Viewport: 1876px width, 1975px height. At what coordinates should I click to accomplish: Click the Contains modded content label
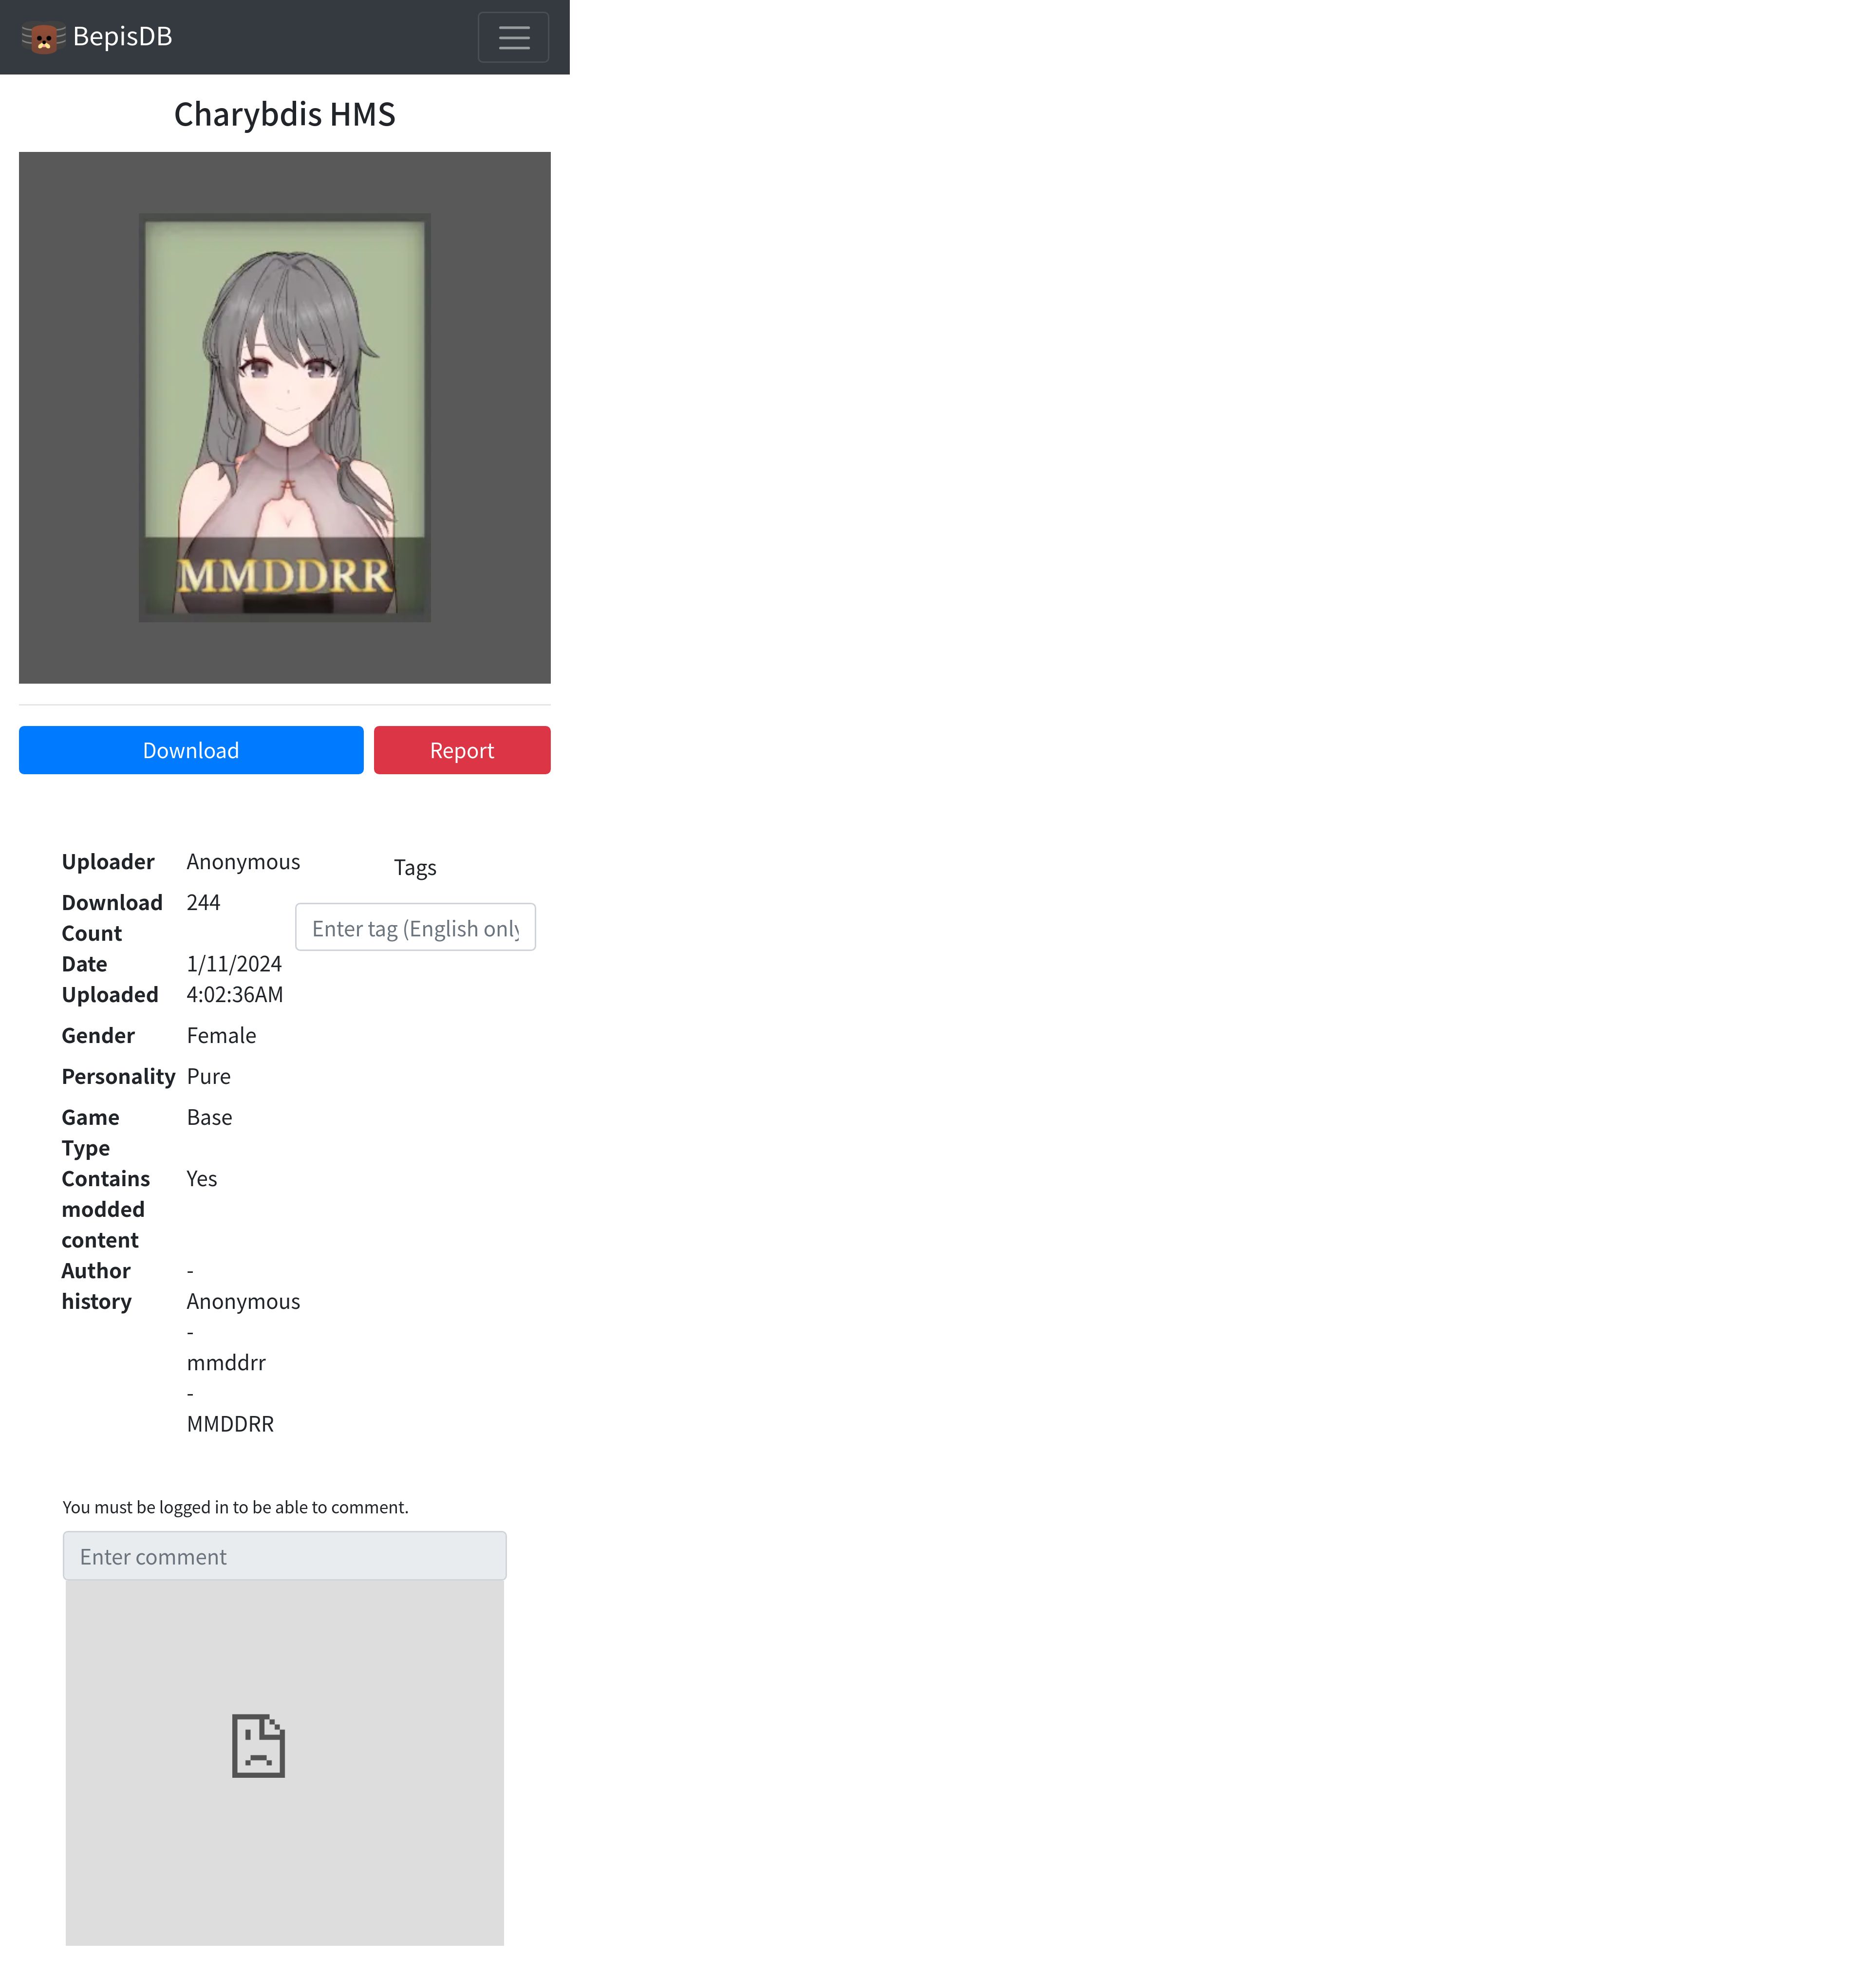click(x=106, y=1209)
